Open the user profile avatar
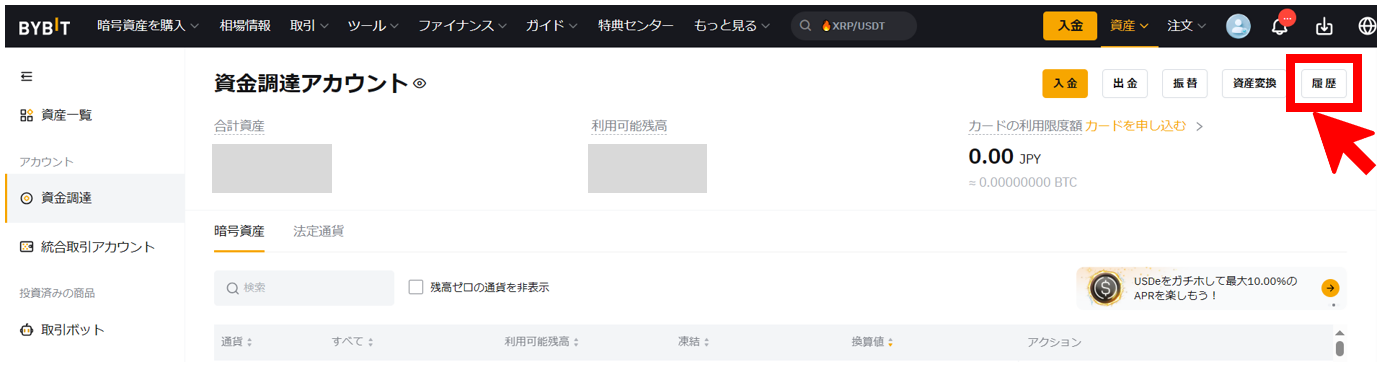The image size is (1381, 392). [x=1238, y=26]
